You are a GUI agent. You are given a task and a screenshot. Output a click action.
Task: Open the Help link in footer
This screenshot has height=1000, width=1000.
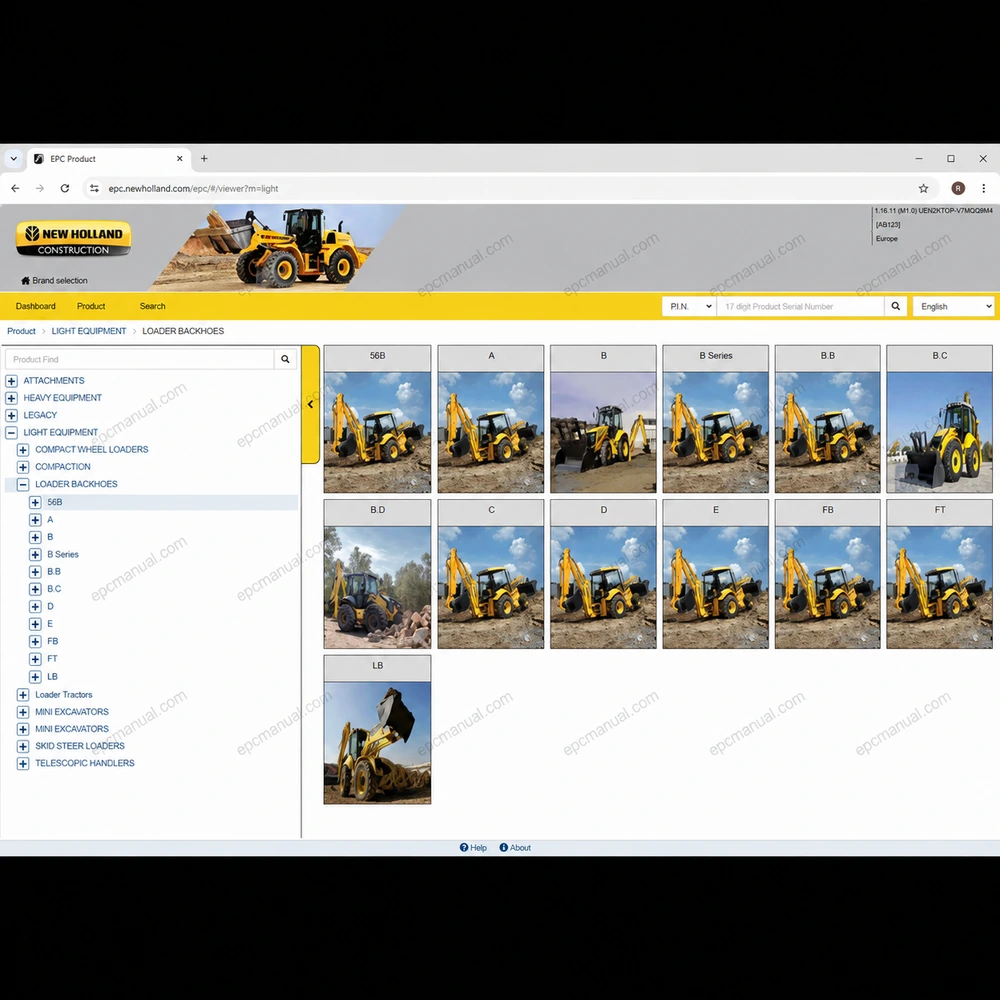(478, 848)
